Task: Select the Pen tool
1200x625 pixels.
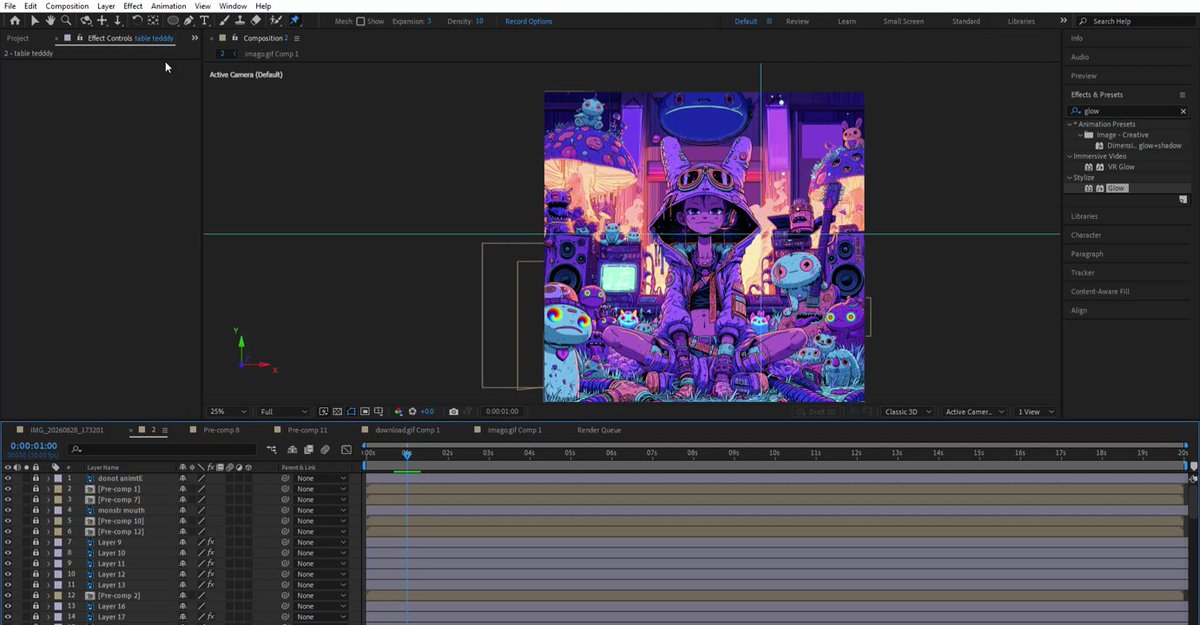Action: 189,20
